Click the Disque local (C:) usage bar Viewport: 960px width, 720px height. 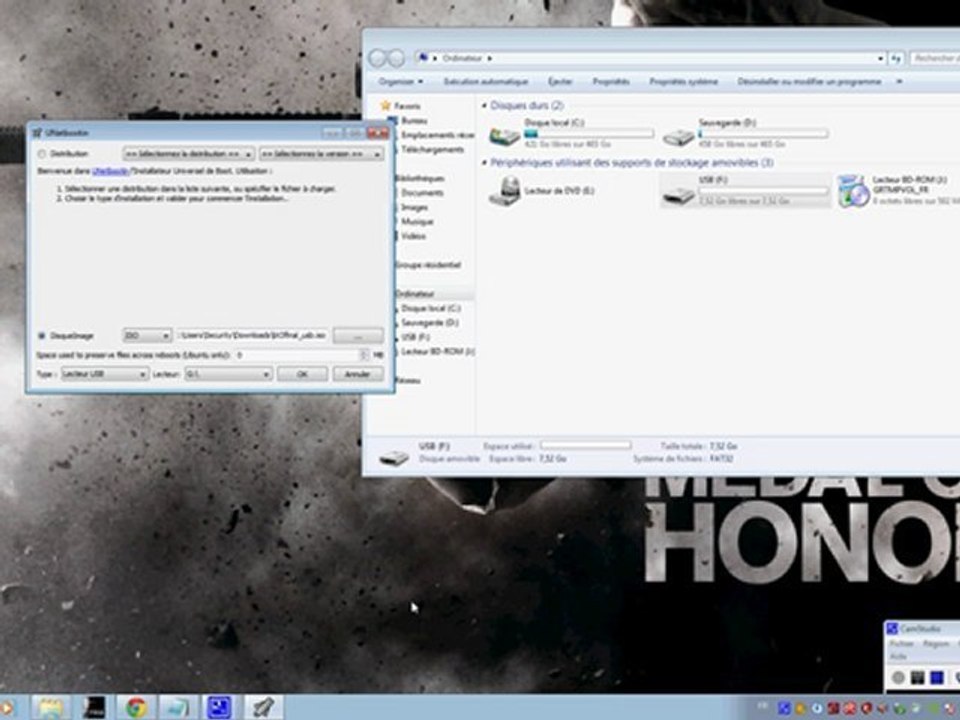tap(589, 133)
